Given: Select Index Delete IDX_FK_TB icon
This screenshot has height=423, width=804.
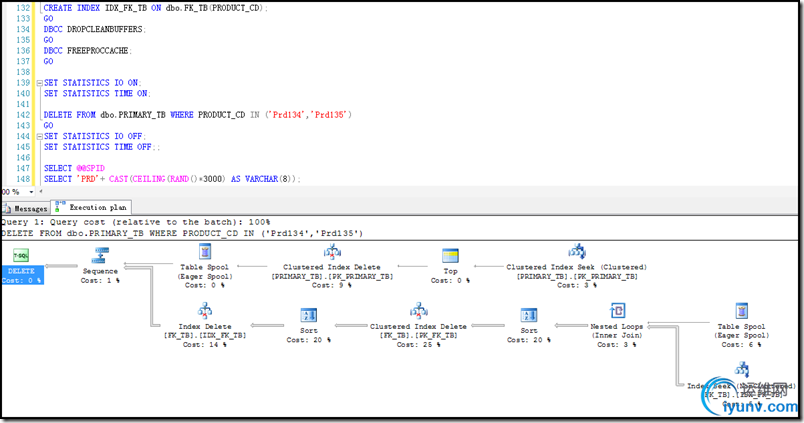Looking at the screenshot, I should pos(205,311).
